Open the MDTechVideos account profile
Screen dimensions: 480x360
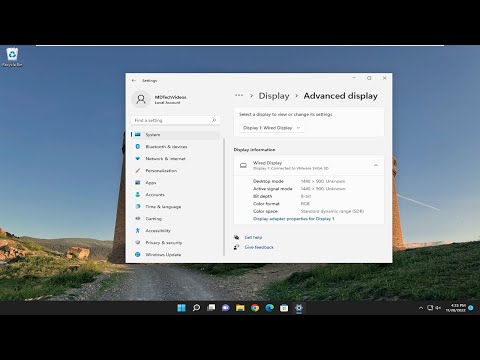[160, 99]
